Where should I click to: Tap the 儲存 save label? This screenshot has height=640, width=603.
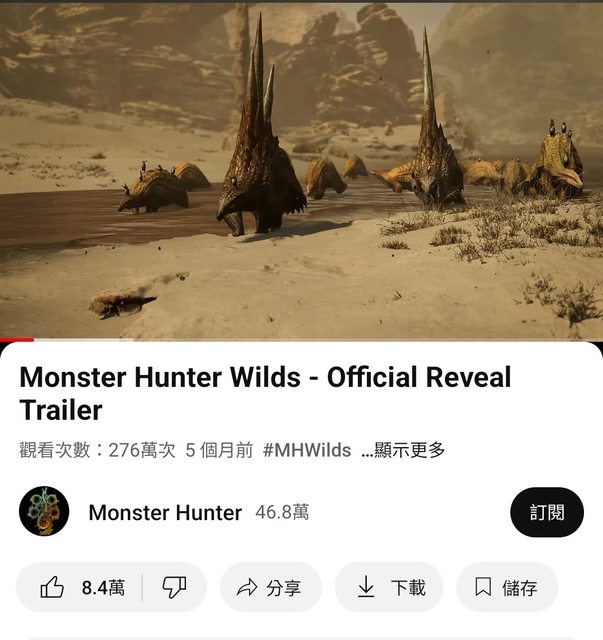(x=519, y=588)
